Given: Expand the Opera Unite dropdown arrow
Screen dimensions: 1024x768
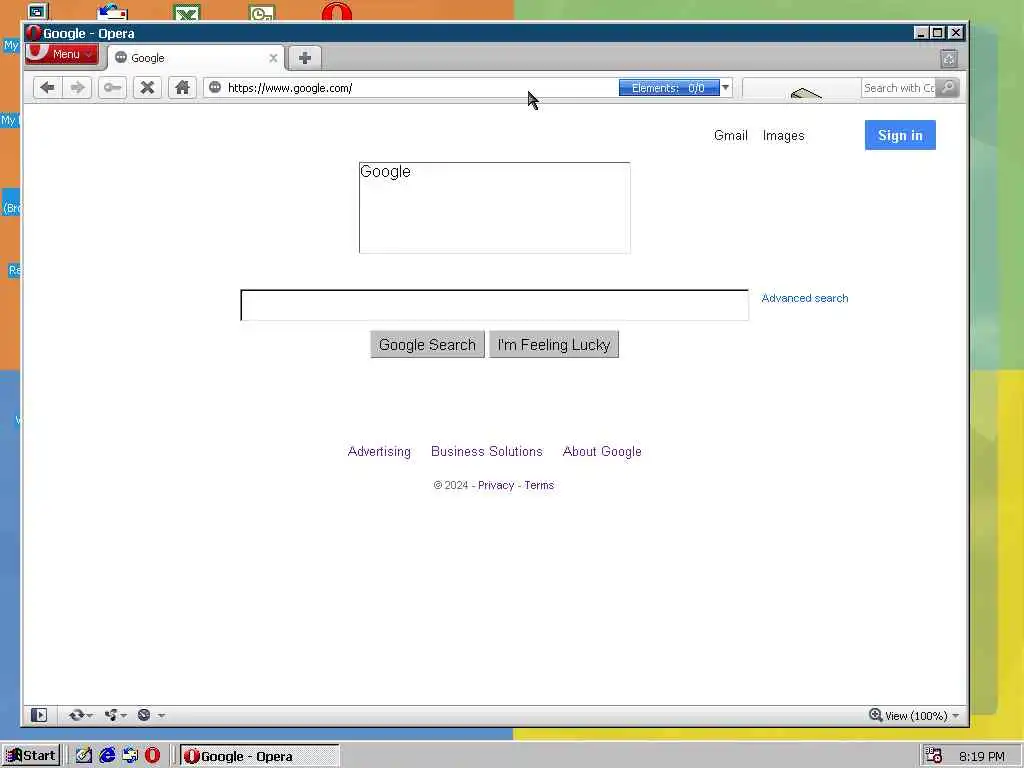Looking at the screenshot, I should (123, 716).
